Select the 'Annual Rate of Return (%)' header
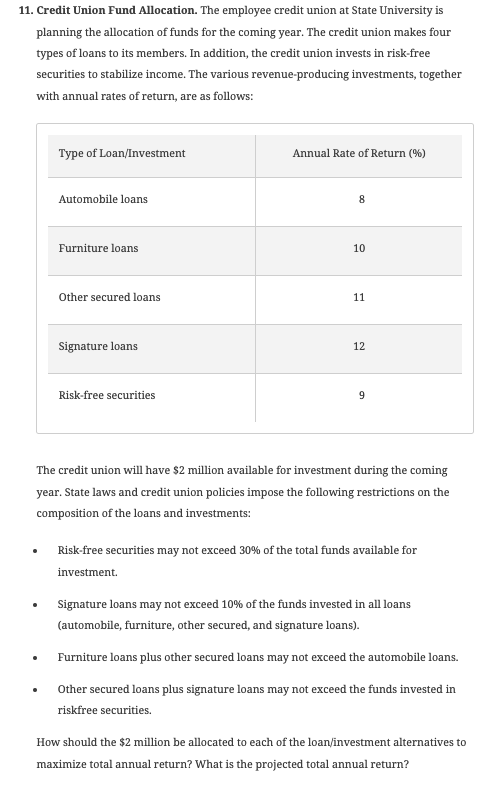 [359, 155]
